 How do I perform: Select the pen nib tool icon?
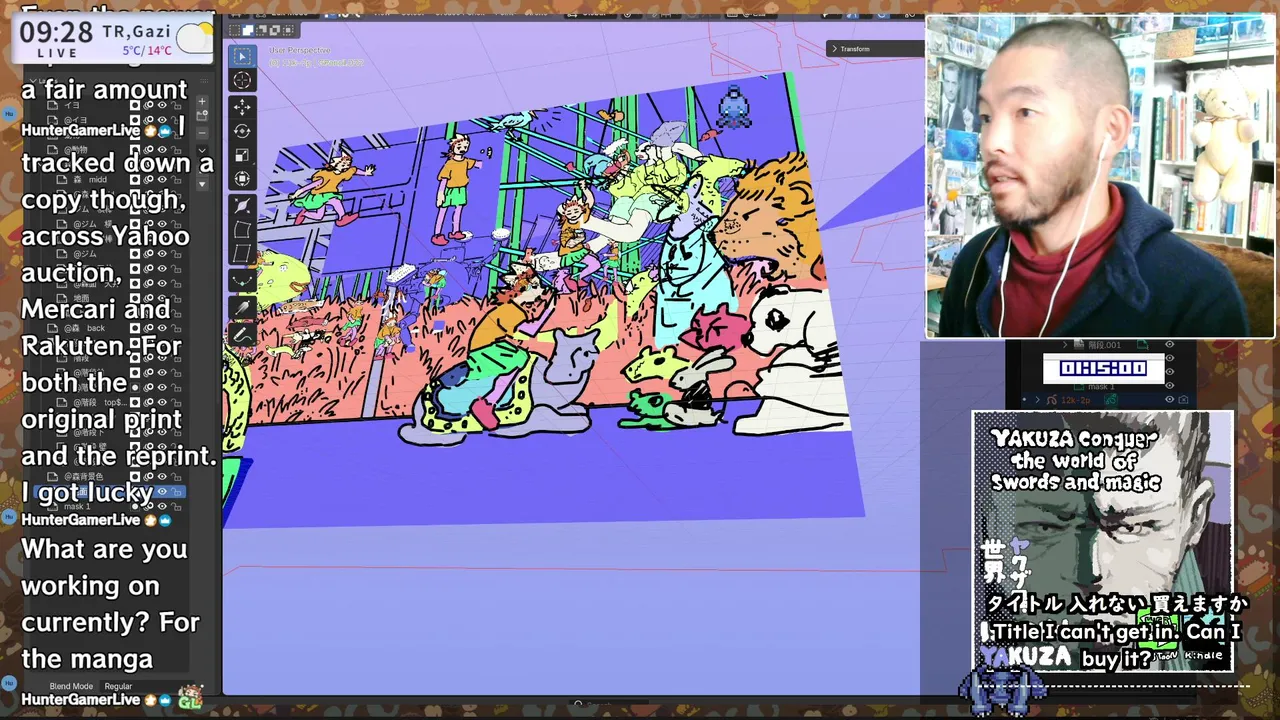click(x=242, y=309)
